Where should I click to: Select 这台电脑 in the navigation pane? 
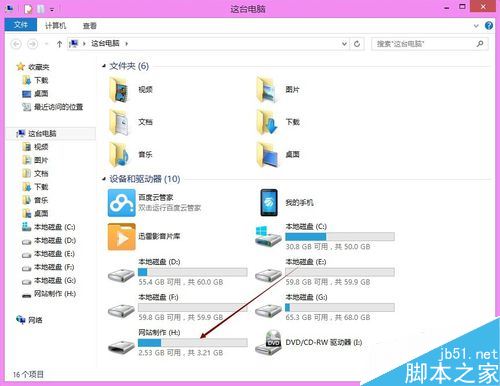[x=42, y=134]
